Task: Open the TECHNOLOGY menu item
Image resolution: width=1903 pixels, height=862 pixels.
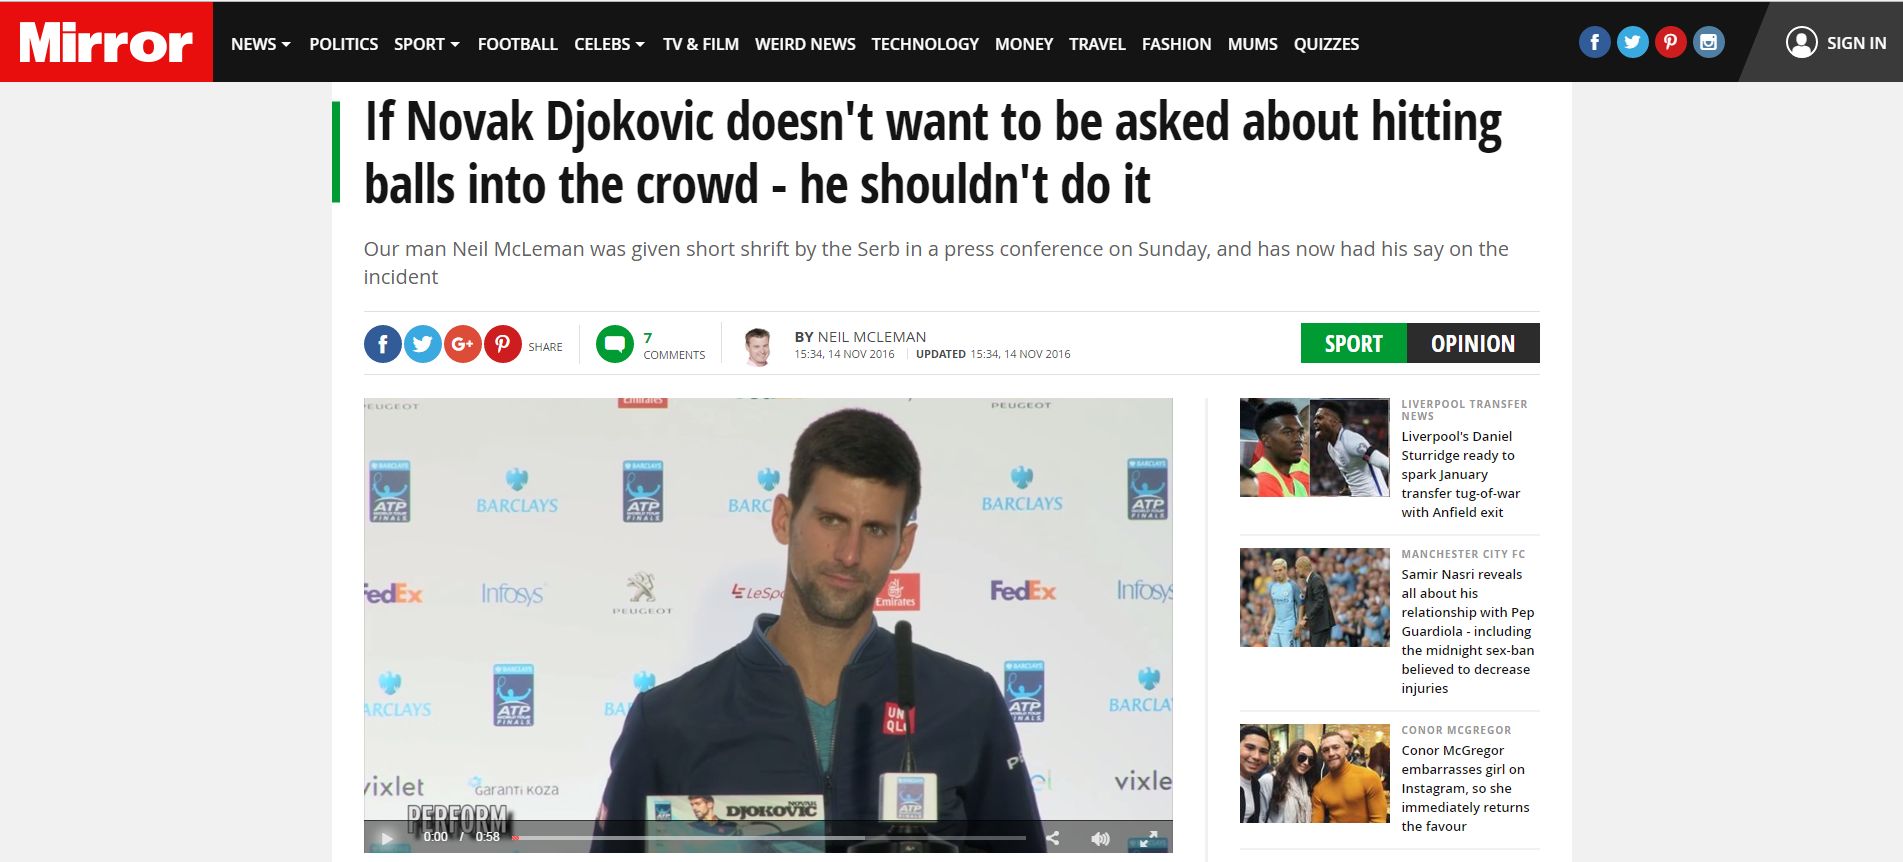Action: [925, 44]
